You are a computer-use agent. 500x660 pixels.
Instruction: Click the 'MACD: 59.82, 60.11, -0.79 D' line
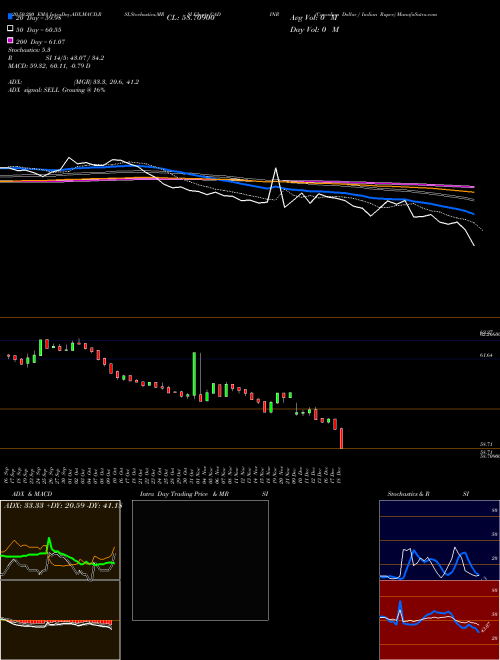tap(49, 66)
